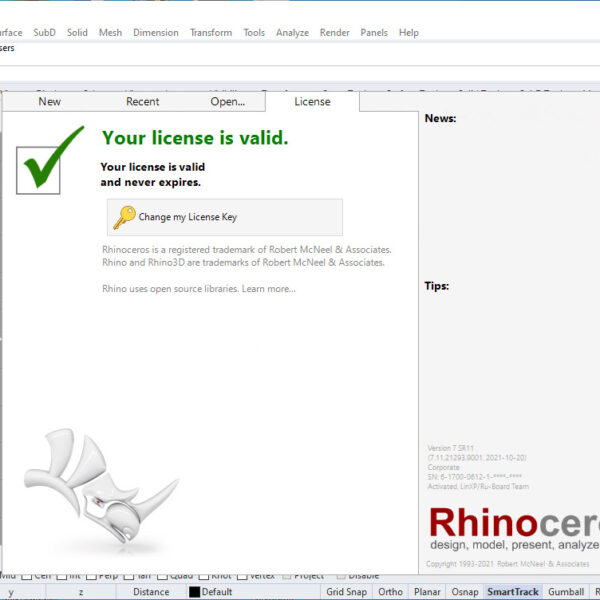Click the 'Tips:' heading
This screenshot has width=600, height=600.
436,286
